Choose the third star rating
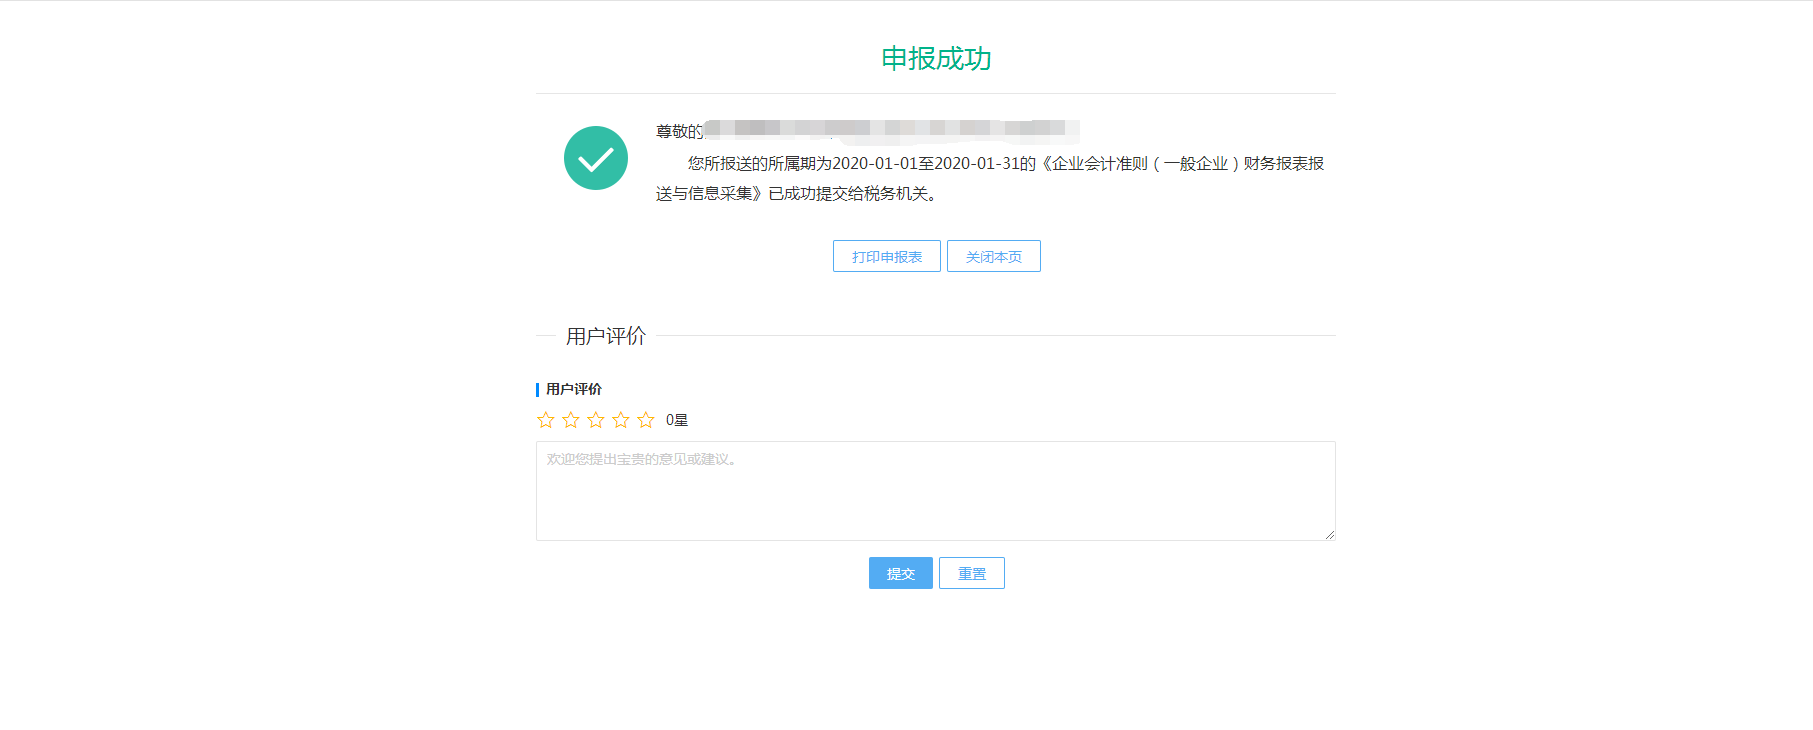The width and height of the screenshot is (1813, 730). tap(596, 420)
